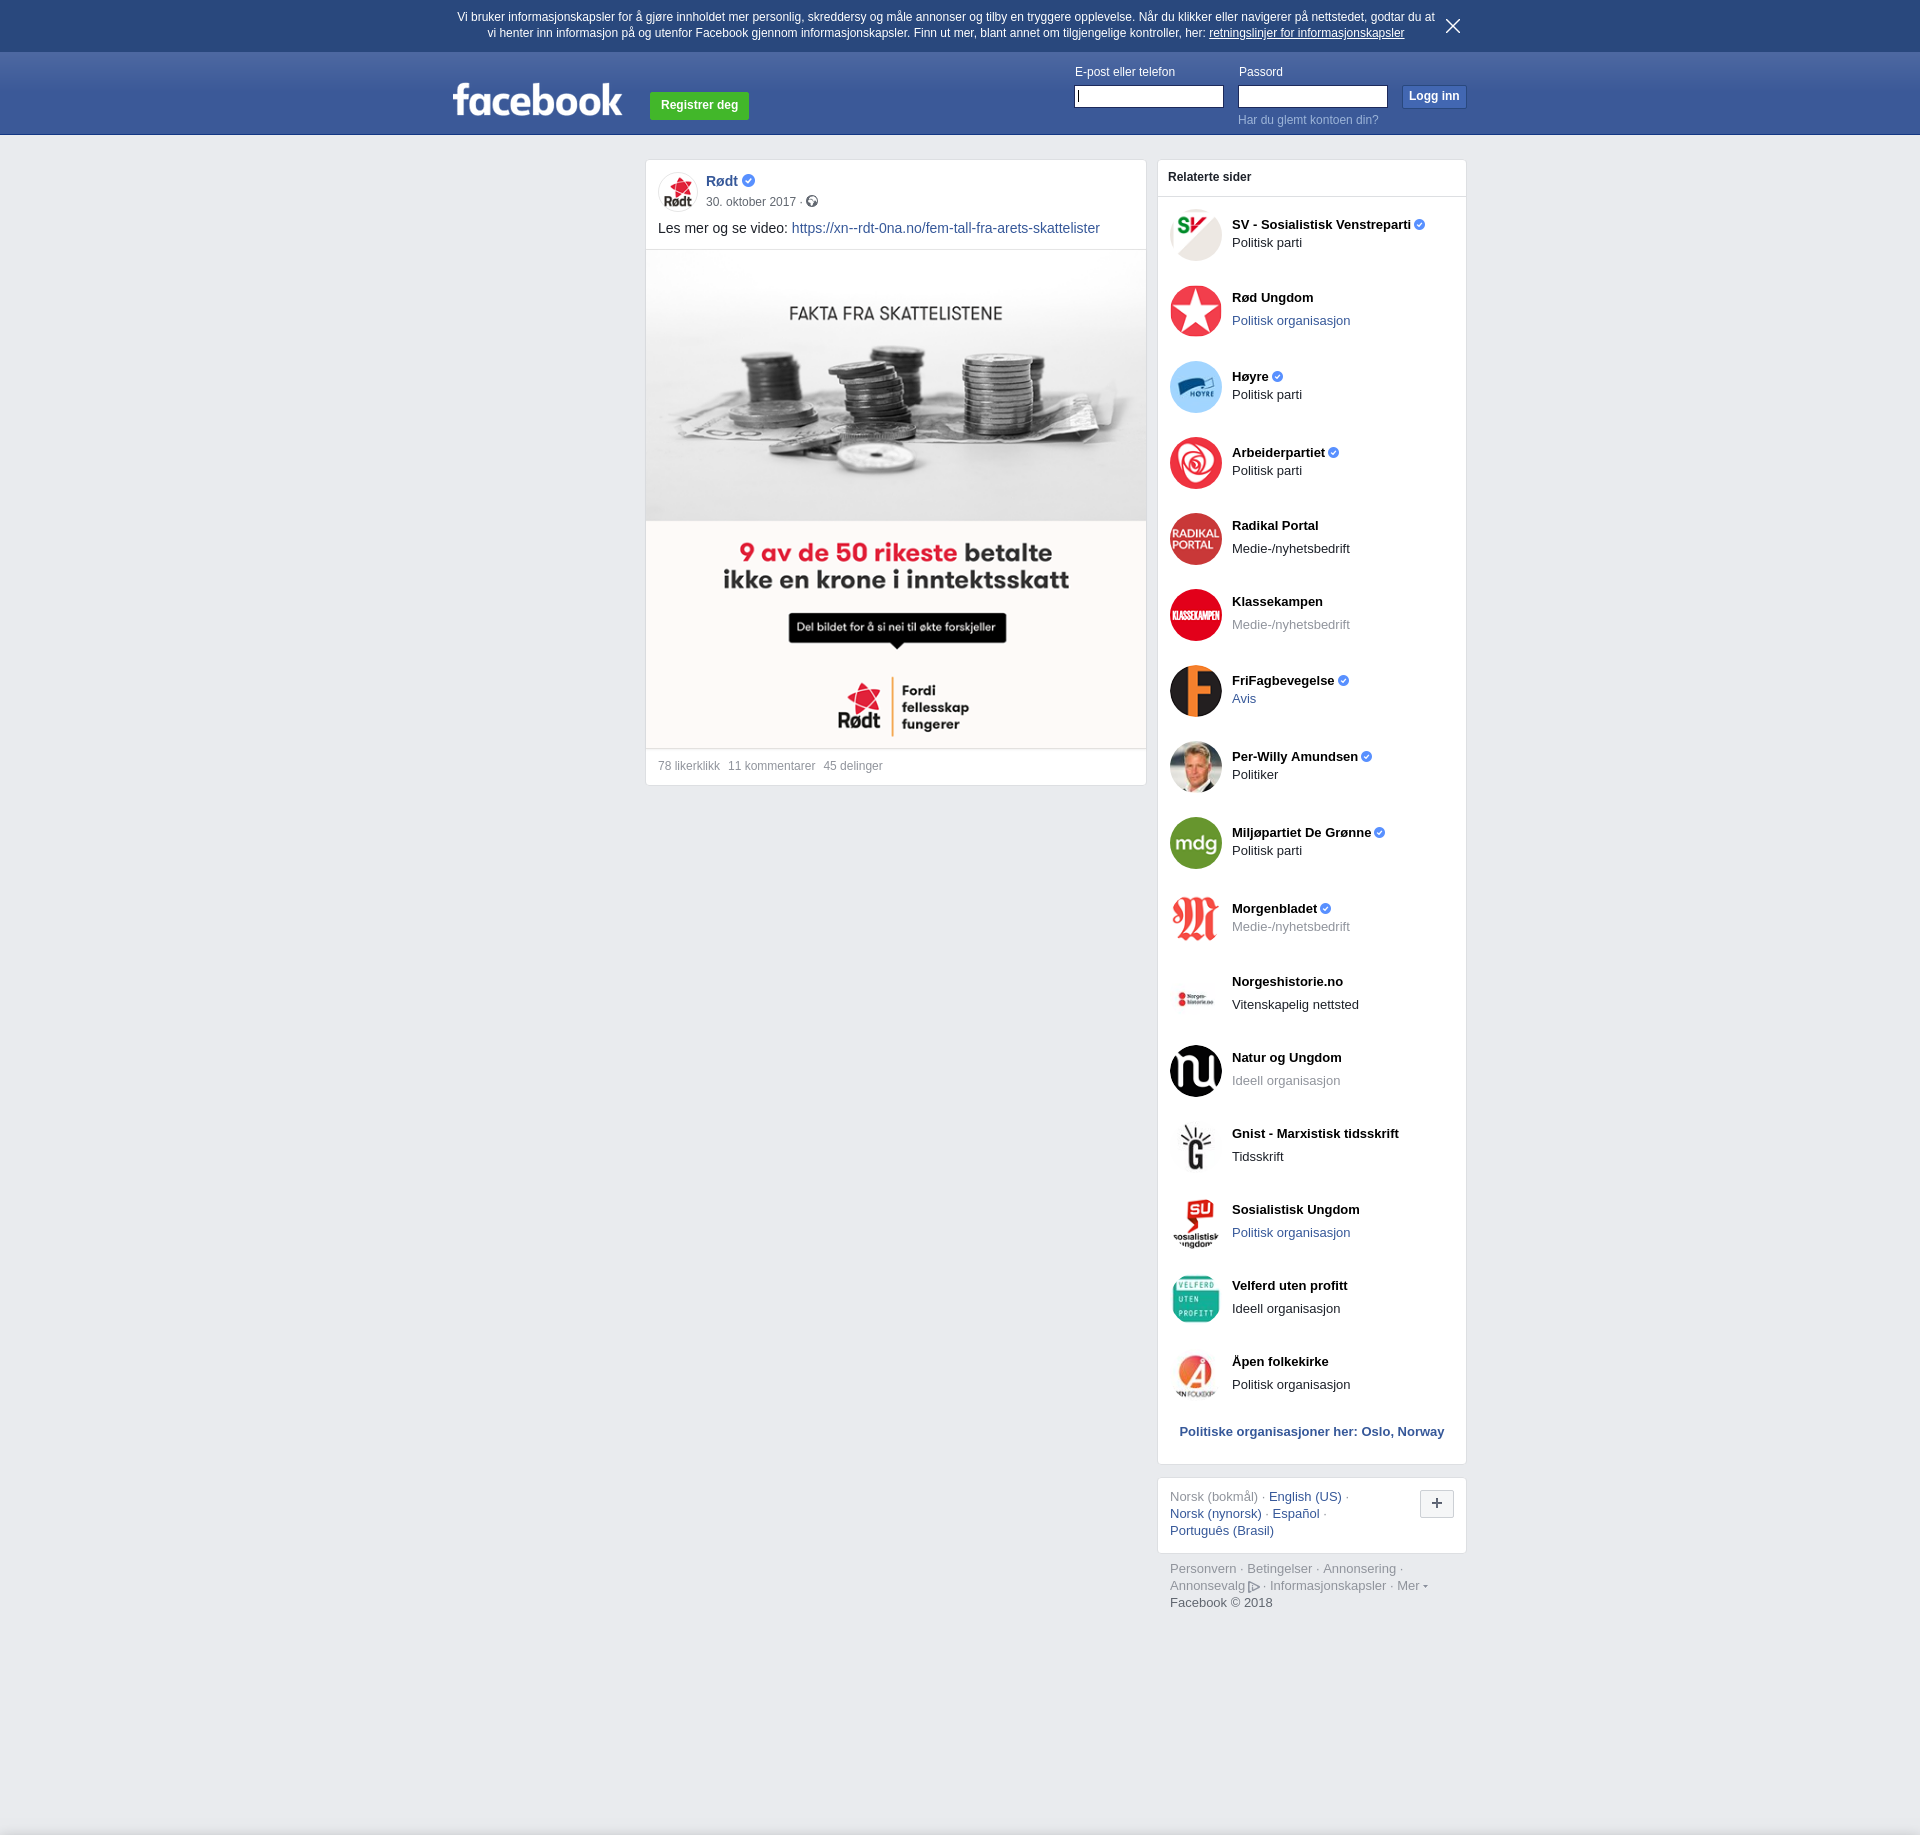Open Arbeiderpartiet page name link

coord(1278,453)
